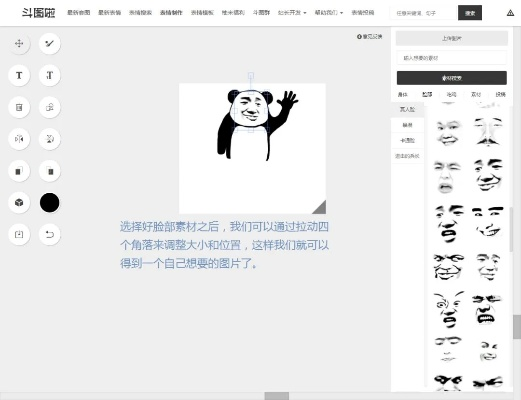
Task: Click the delete trash can tool
Action: click(19, 107)
